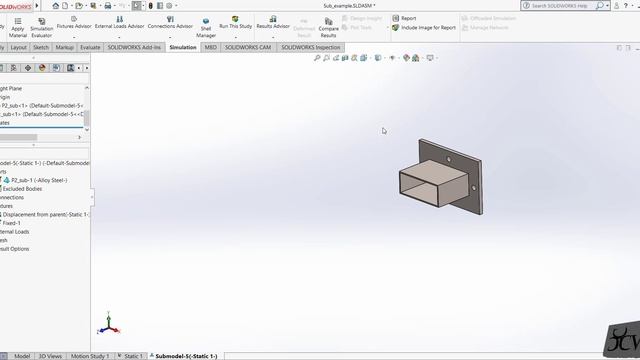Save the assembly with the Save icon

click(x=93, y=6)
